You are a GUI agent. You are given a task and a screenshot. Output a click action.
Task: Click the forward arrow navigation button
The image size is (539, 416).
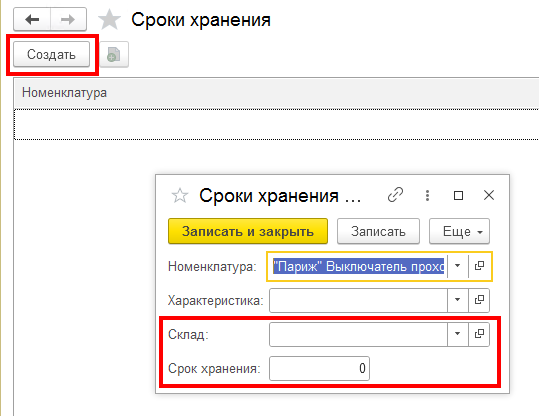(68, 20)
